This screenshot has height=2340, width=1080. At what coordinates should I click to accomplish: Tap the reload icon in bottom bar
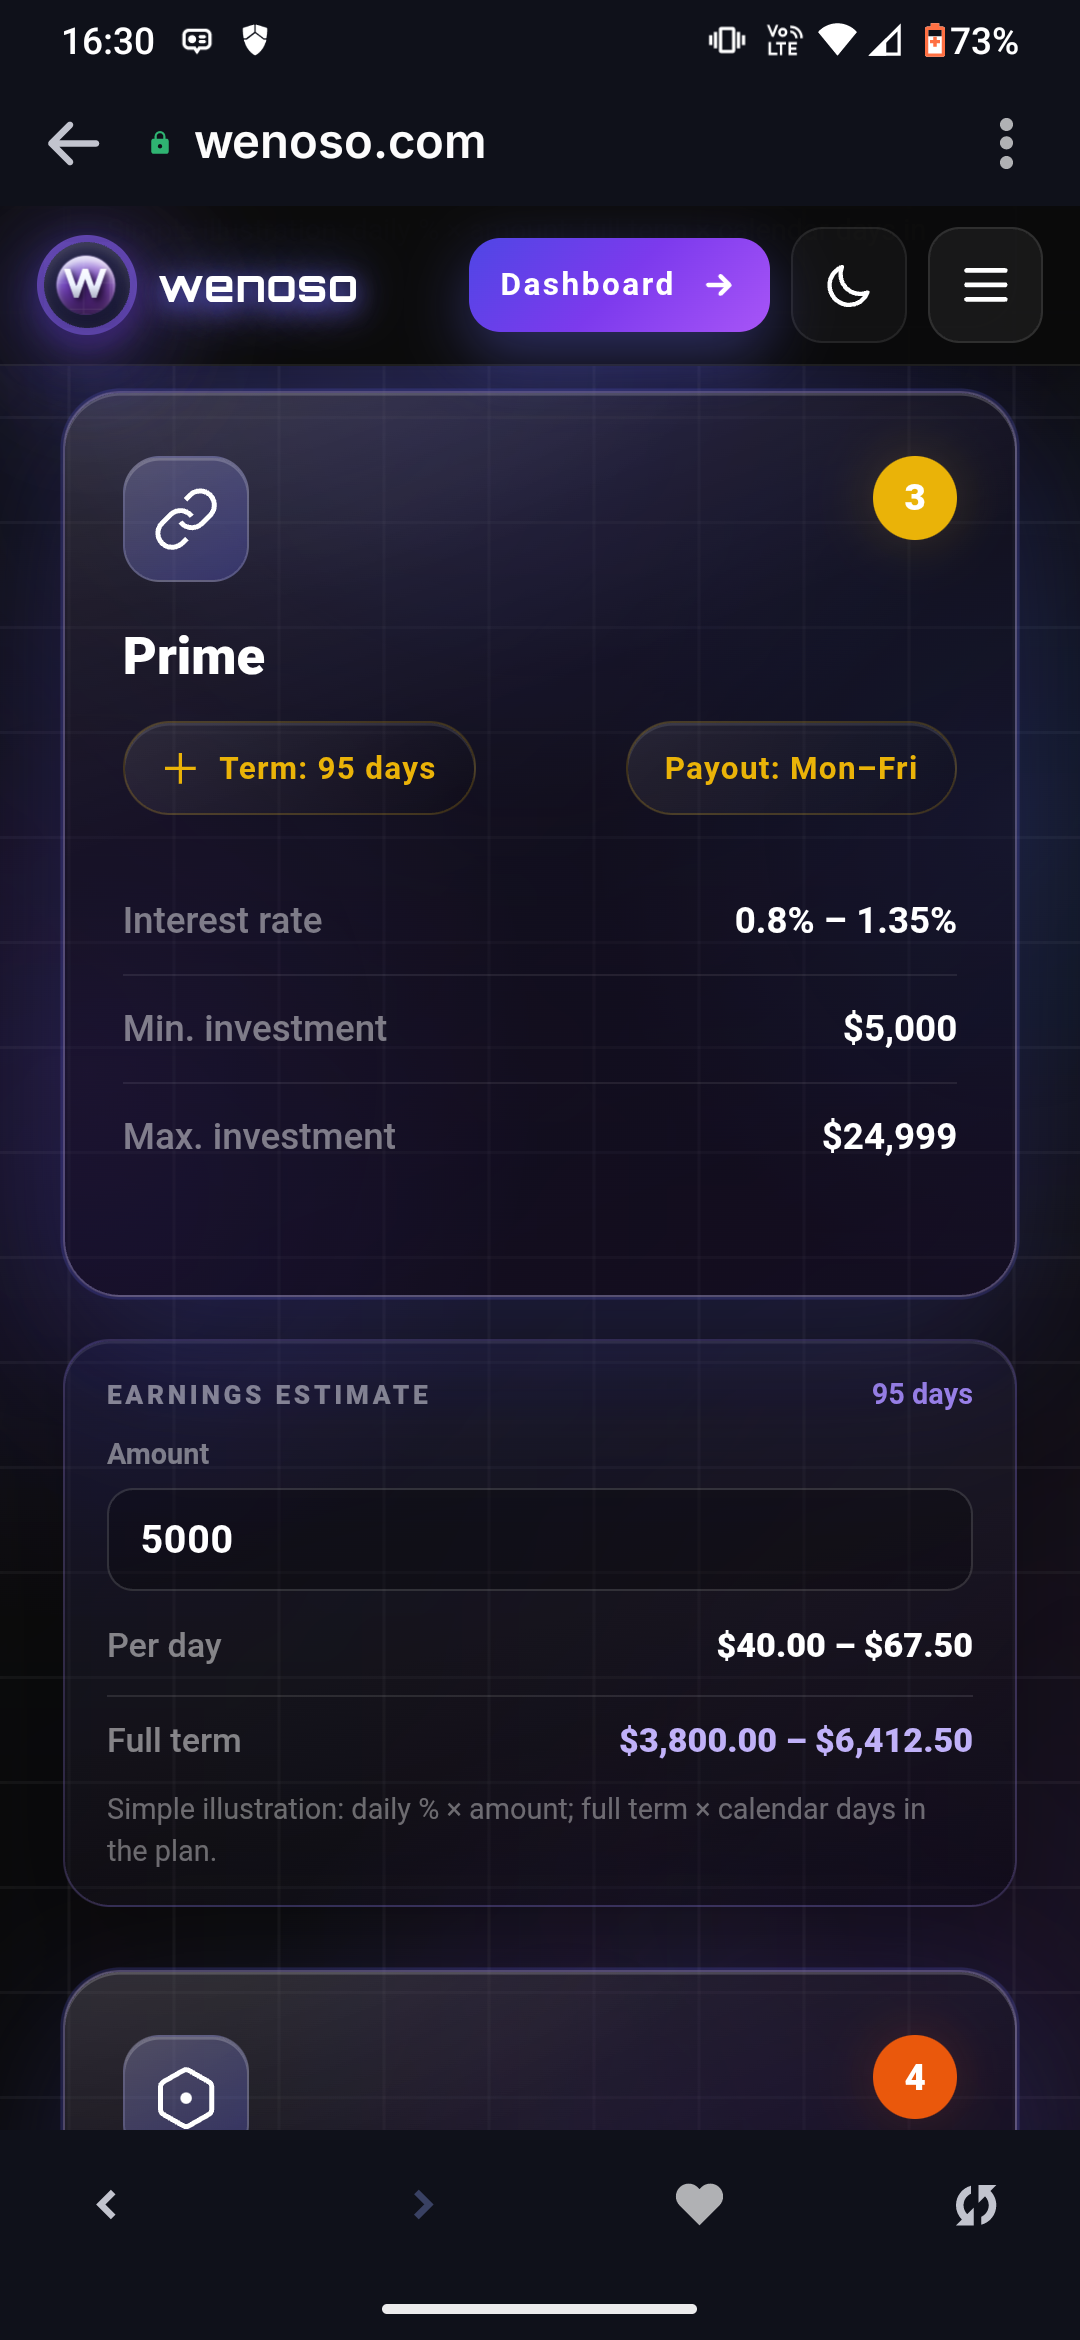[x=976, y=2204]
